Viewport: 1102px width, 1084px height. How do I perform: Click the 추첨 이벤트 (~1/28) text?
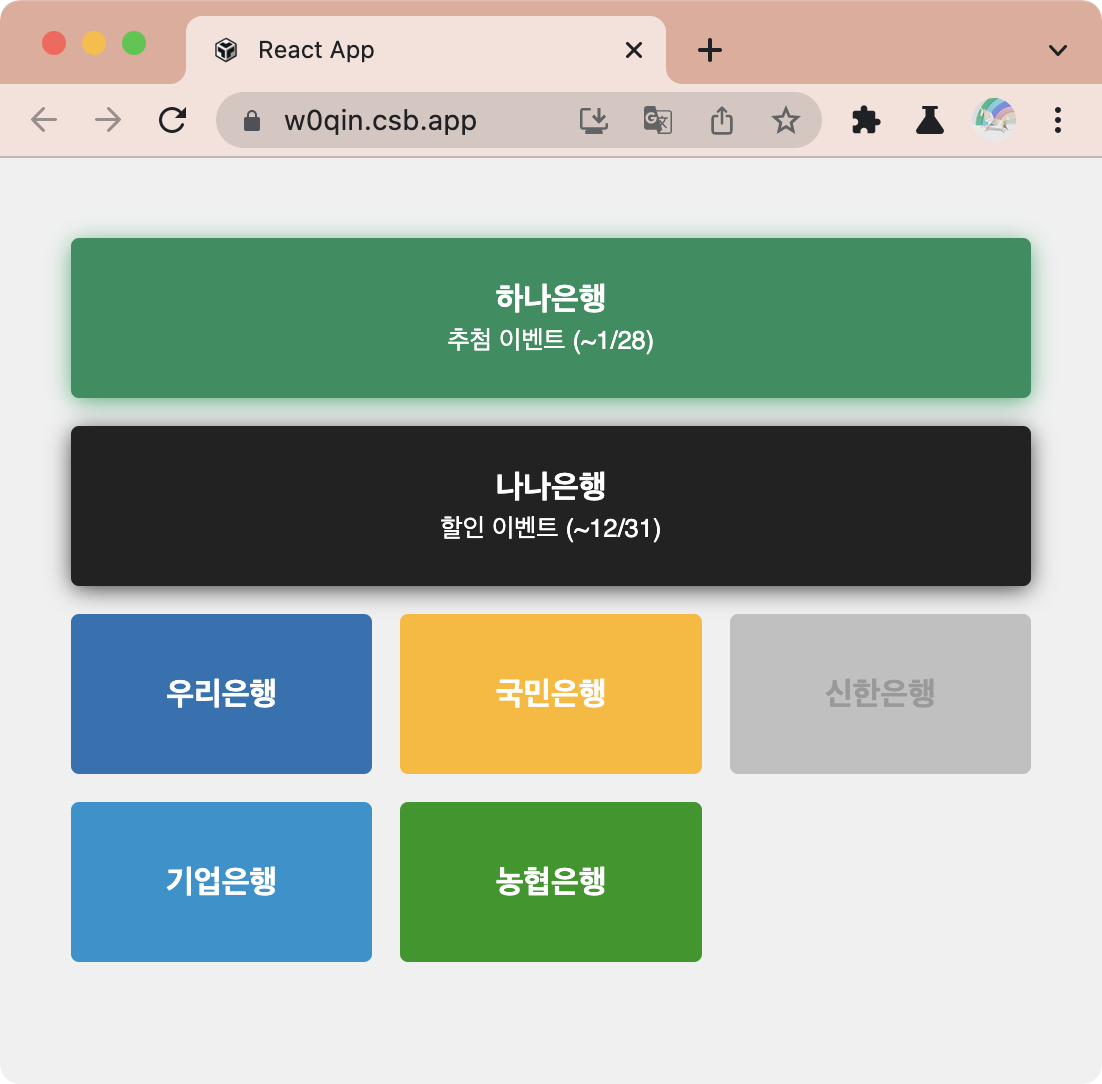tap(551, 340)
